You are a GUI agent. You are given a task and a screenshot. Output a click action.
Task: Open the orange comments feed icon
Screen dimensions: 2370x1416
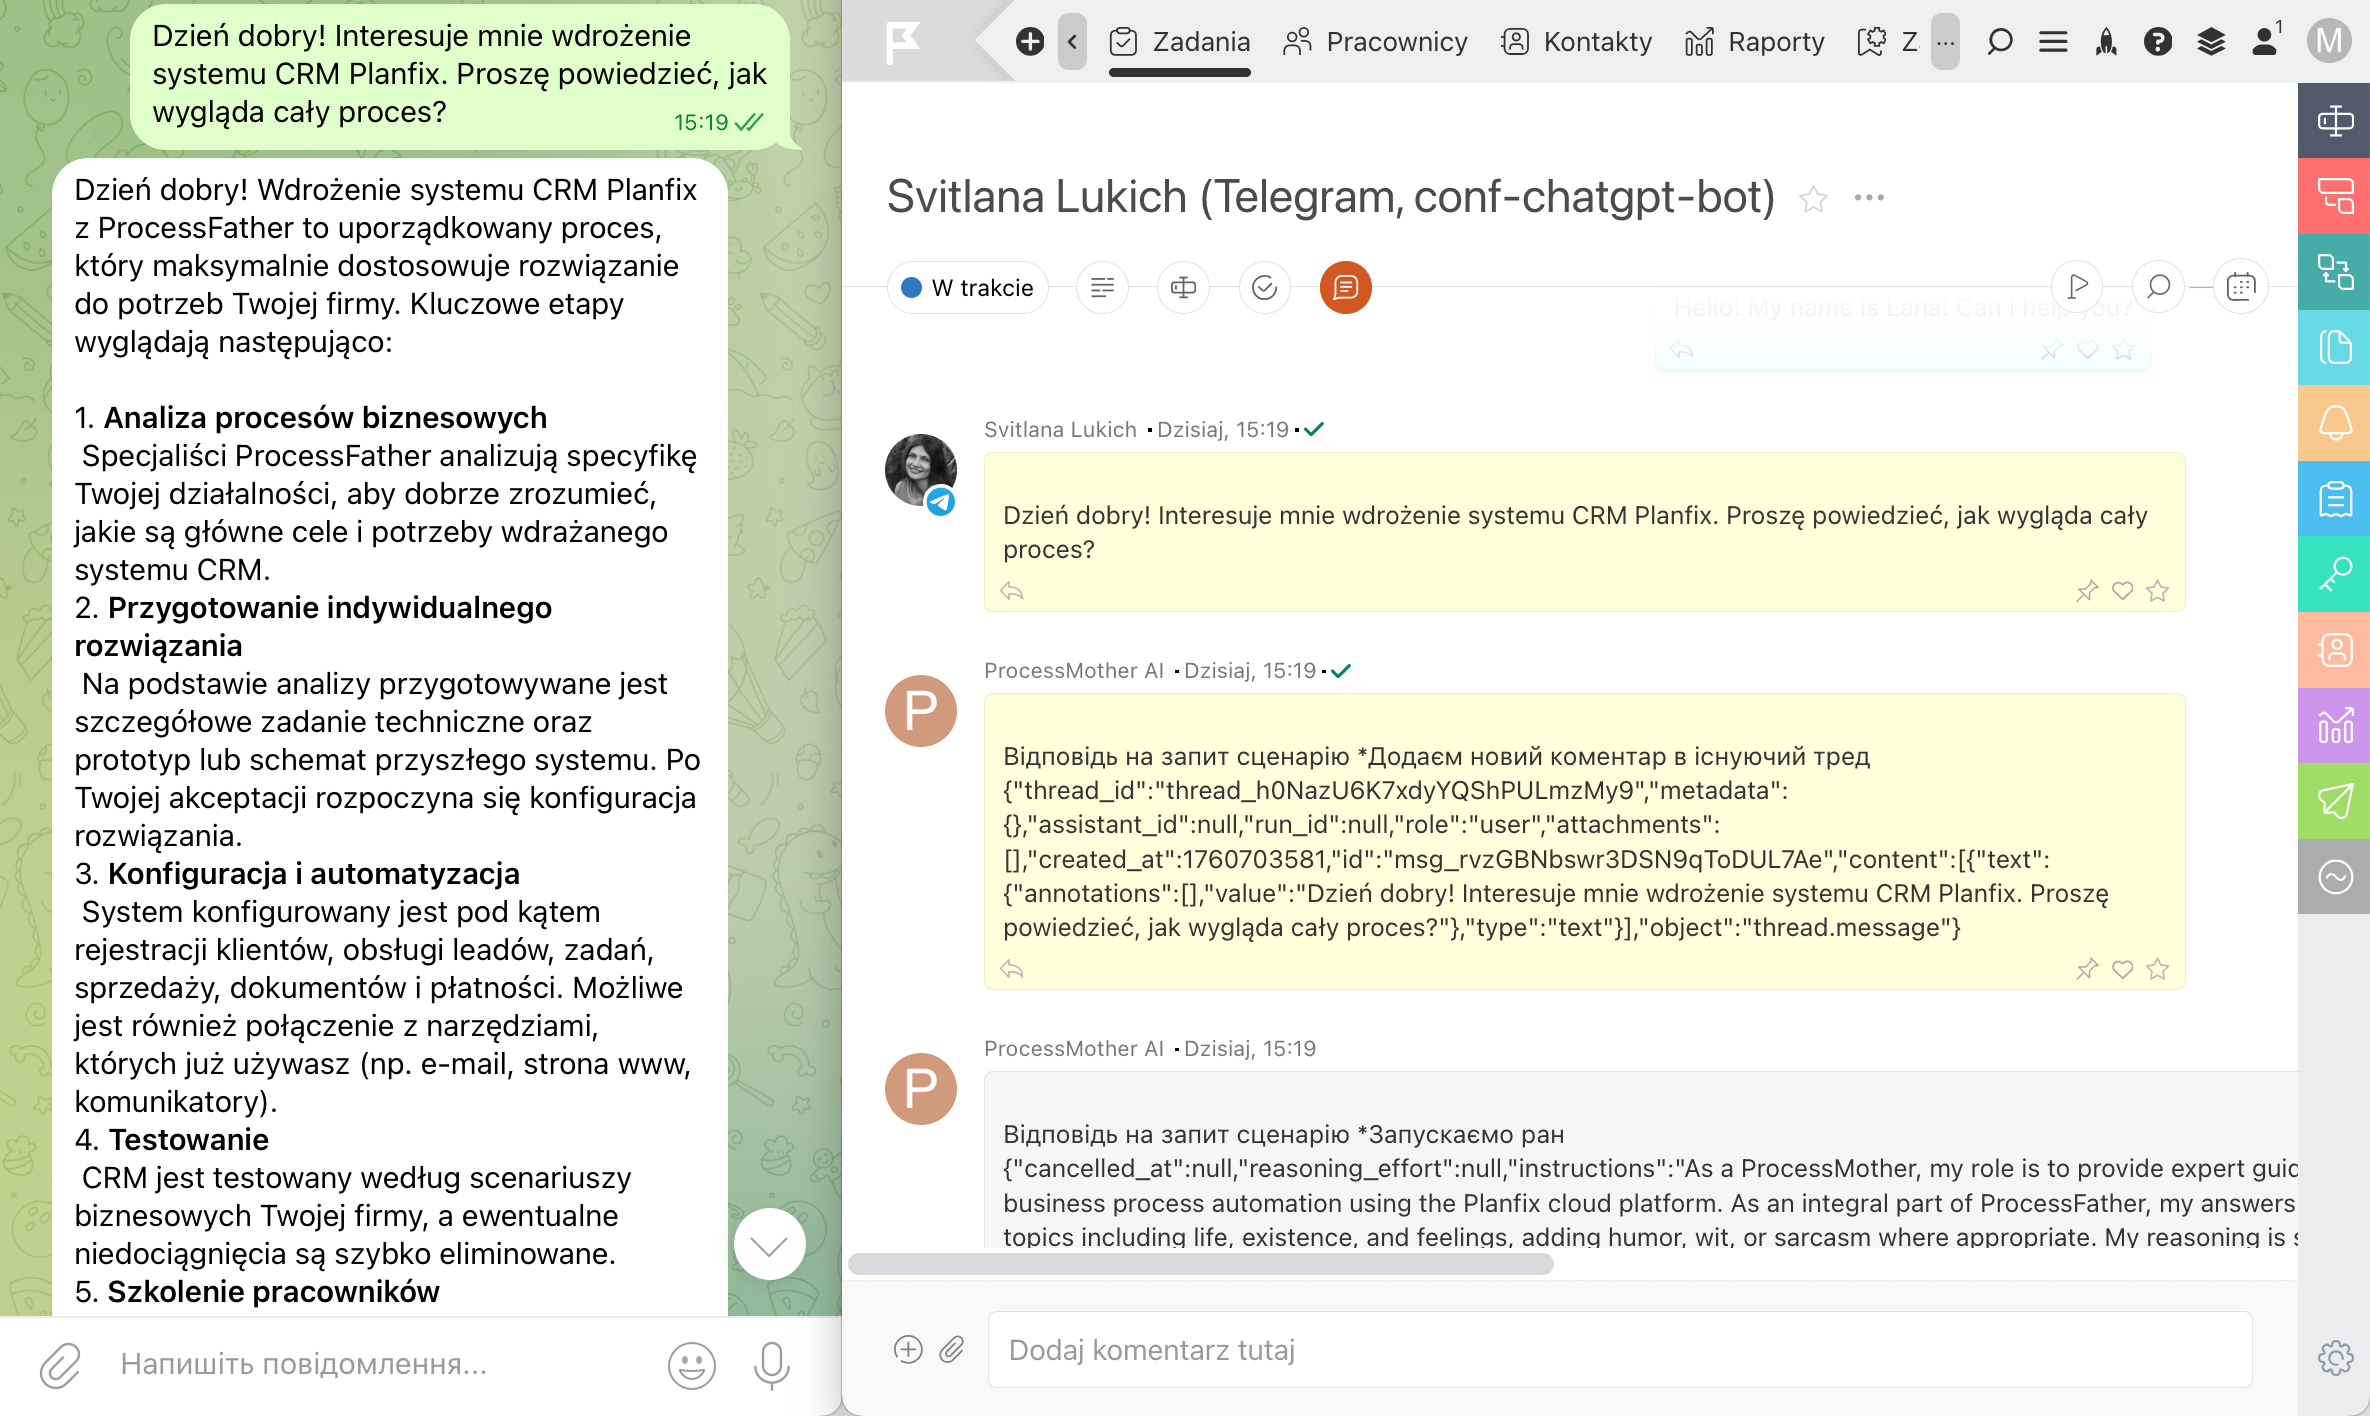tap(1345, 288)
